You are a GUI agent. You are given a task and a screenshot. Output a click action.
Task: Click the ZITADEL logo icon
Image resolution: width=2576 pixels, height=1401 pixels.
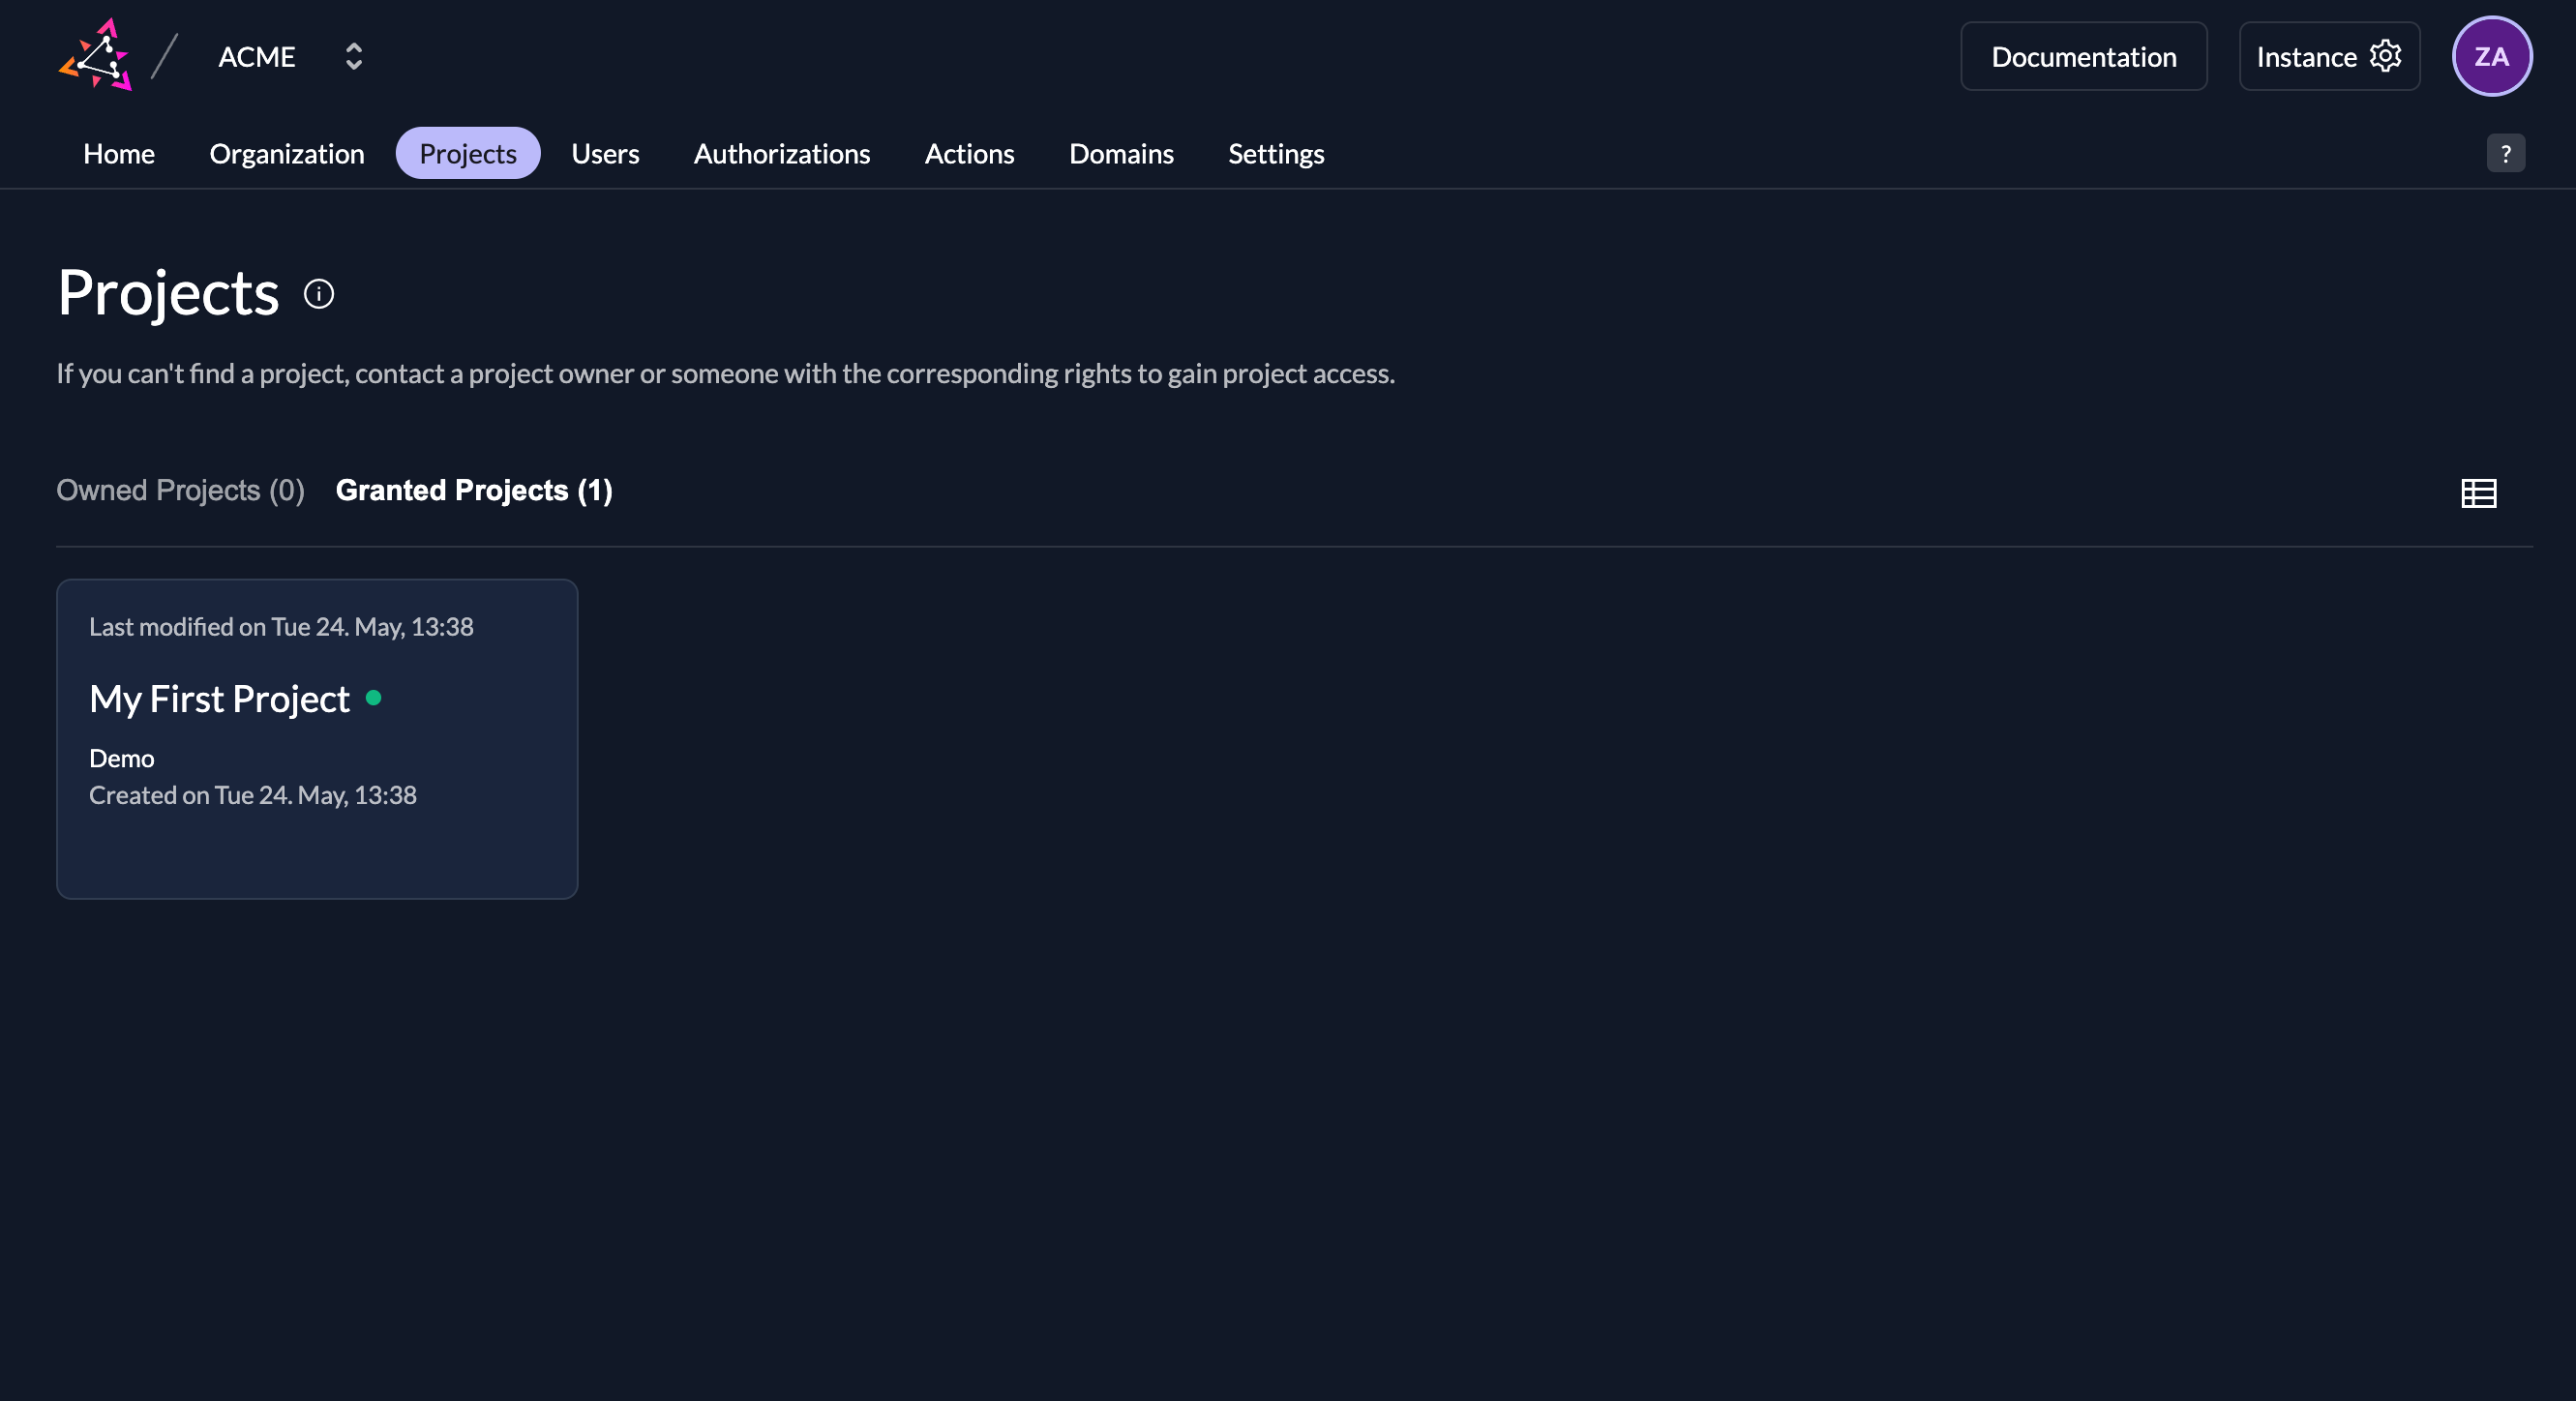(x=96, y=56)
